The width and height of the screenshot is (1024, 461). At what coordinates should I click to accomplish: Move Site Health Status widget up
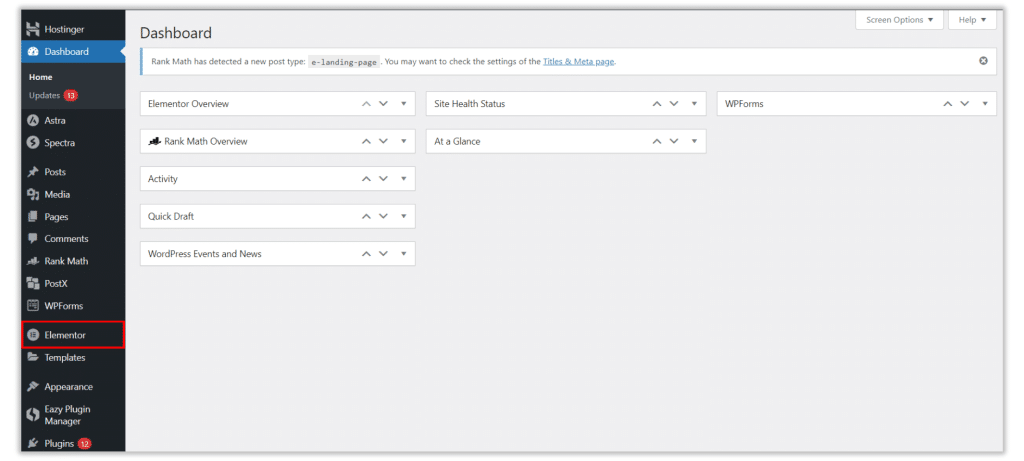(x=657, y=104)
